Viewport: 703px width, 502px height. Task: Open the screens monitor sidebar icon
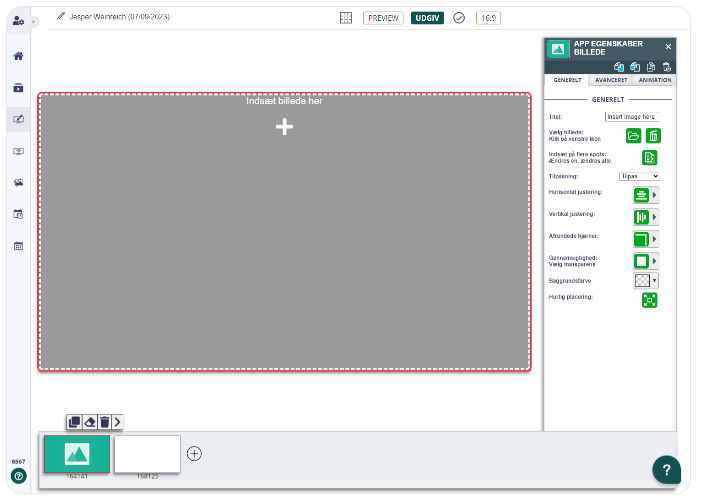coord(18,151)
